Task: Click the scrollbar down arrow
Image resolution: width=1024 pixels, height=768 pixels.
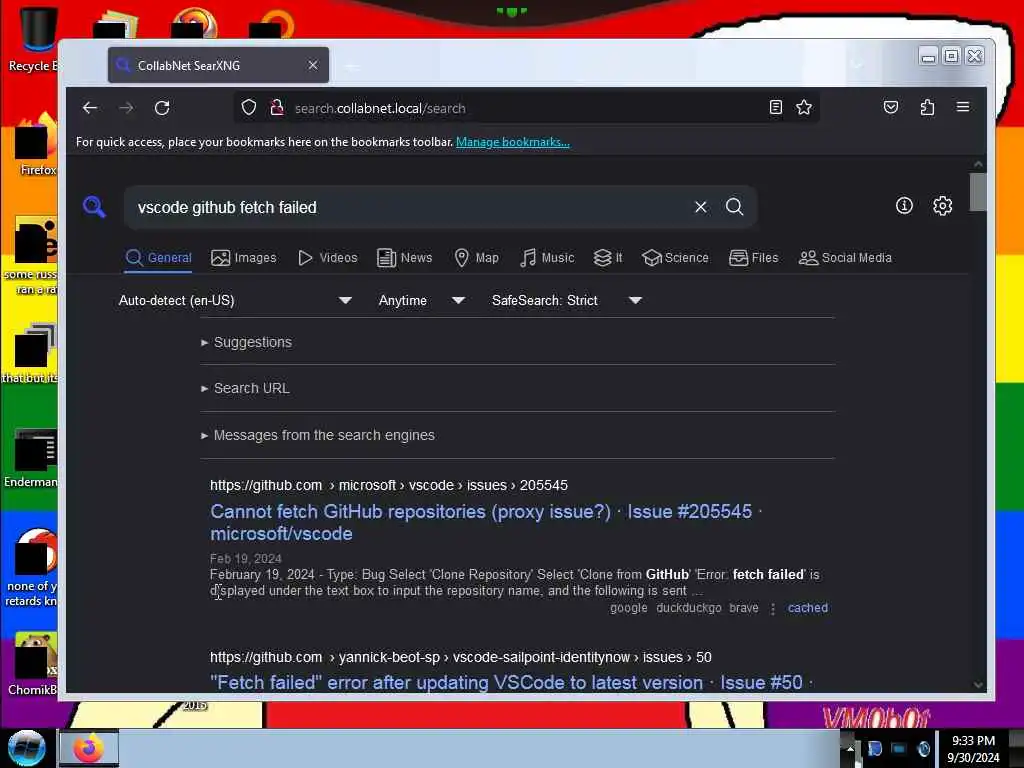Action: [978, 684]
